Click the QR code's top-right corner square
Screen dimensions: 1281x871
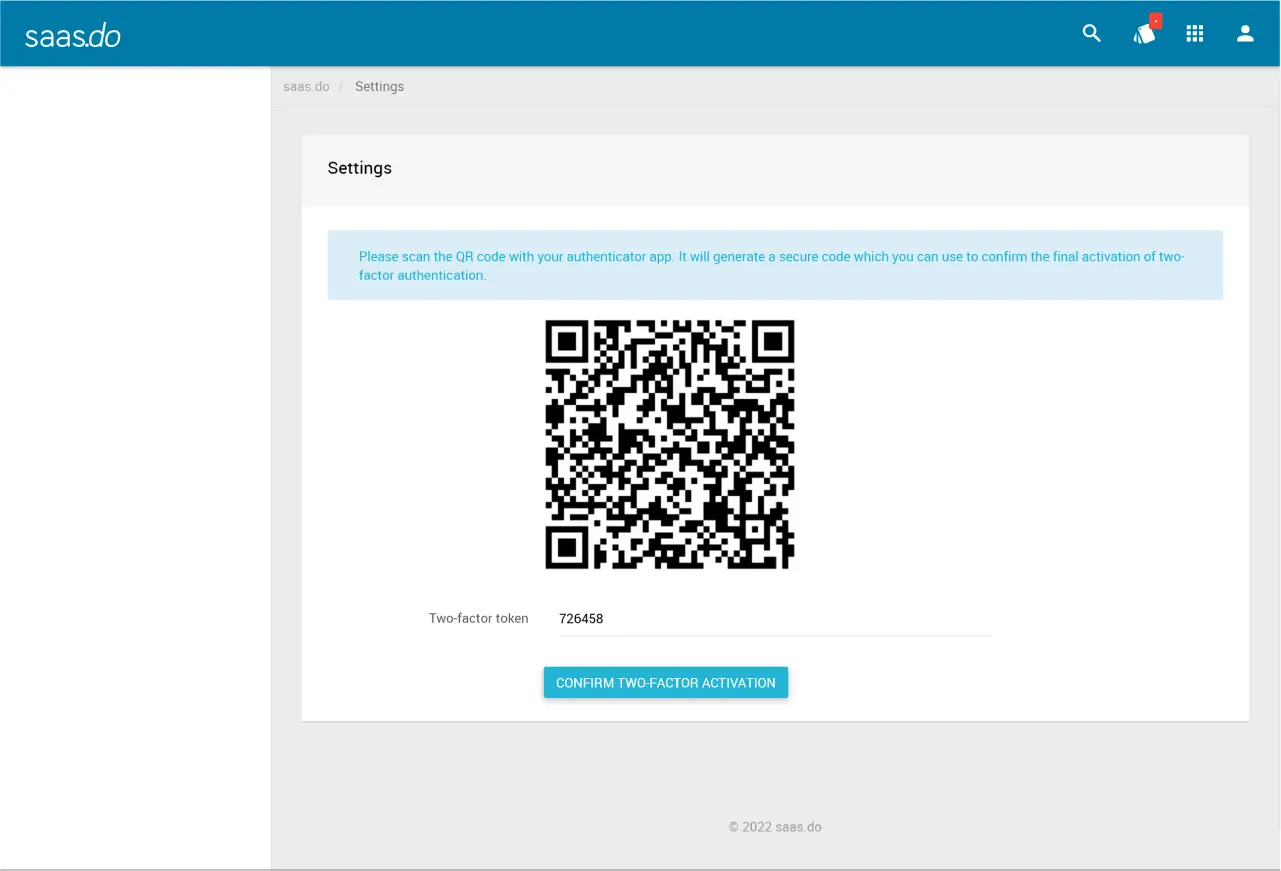click(772, 342)
